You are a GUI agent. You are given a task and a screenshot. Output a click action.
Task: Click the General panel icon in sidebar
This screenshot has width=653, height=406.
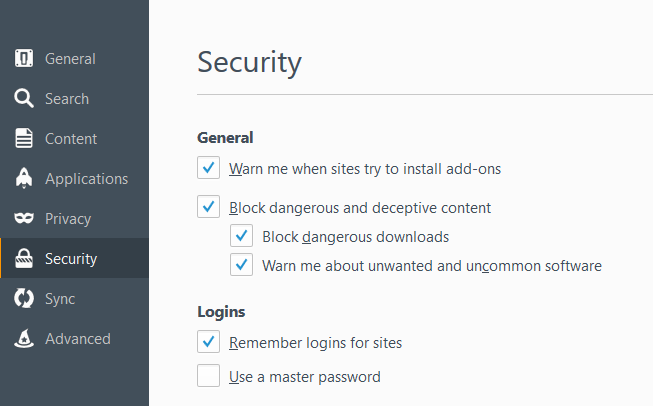24,59
